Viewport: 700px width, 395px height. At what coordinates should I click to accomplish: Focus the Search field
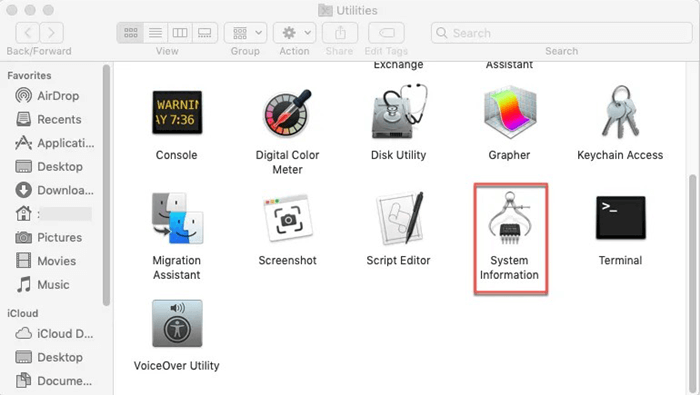pos(562,33)
